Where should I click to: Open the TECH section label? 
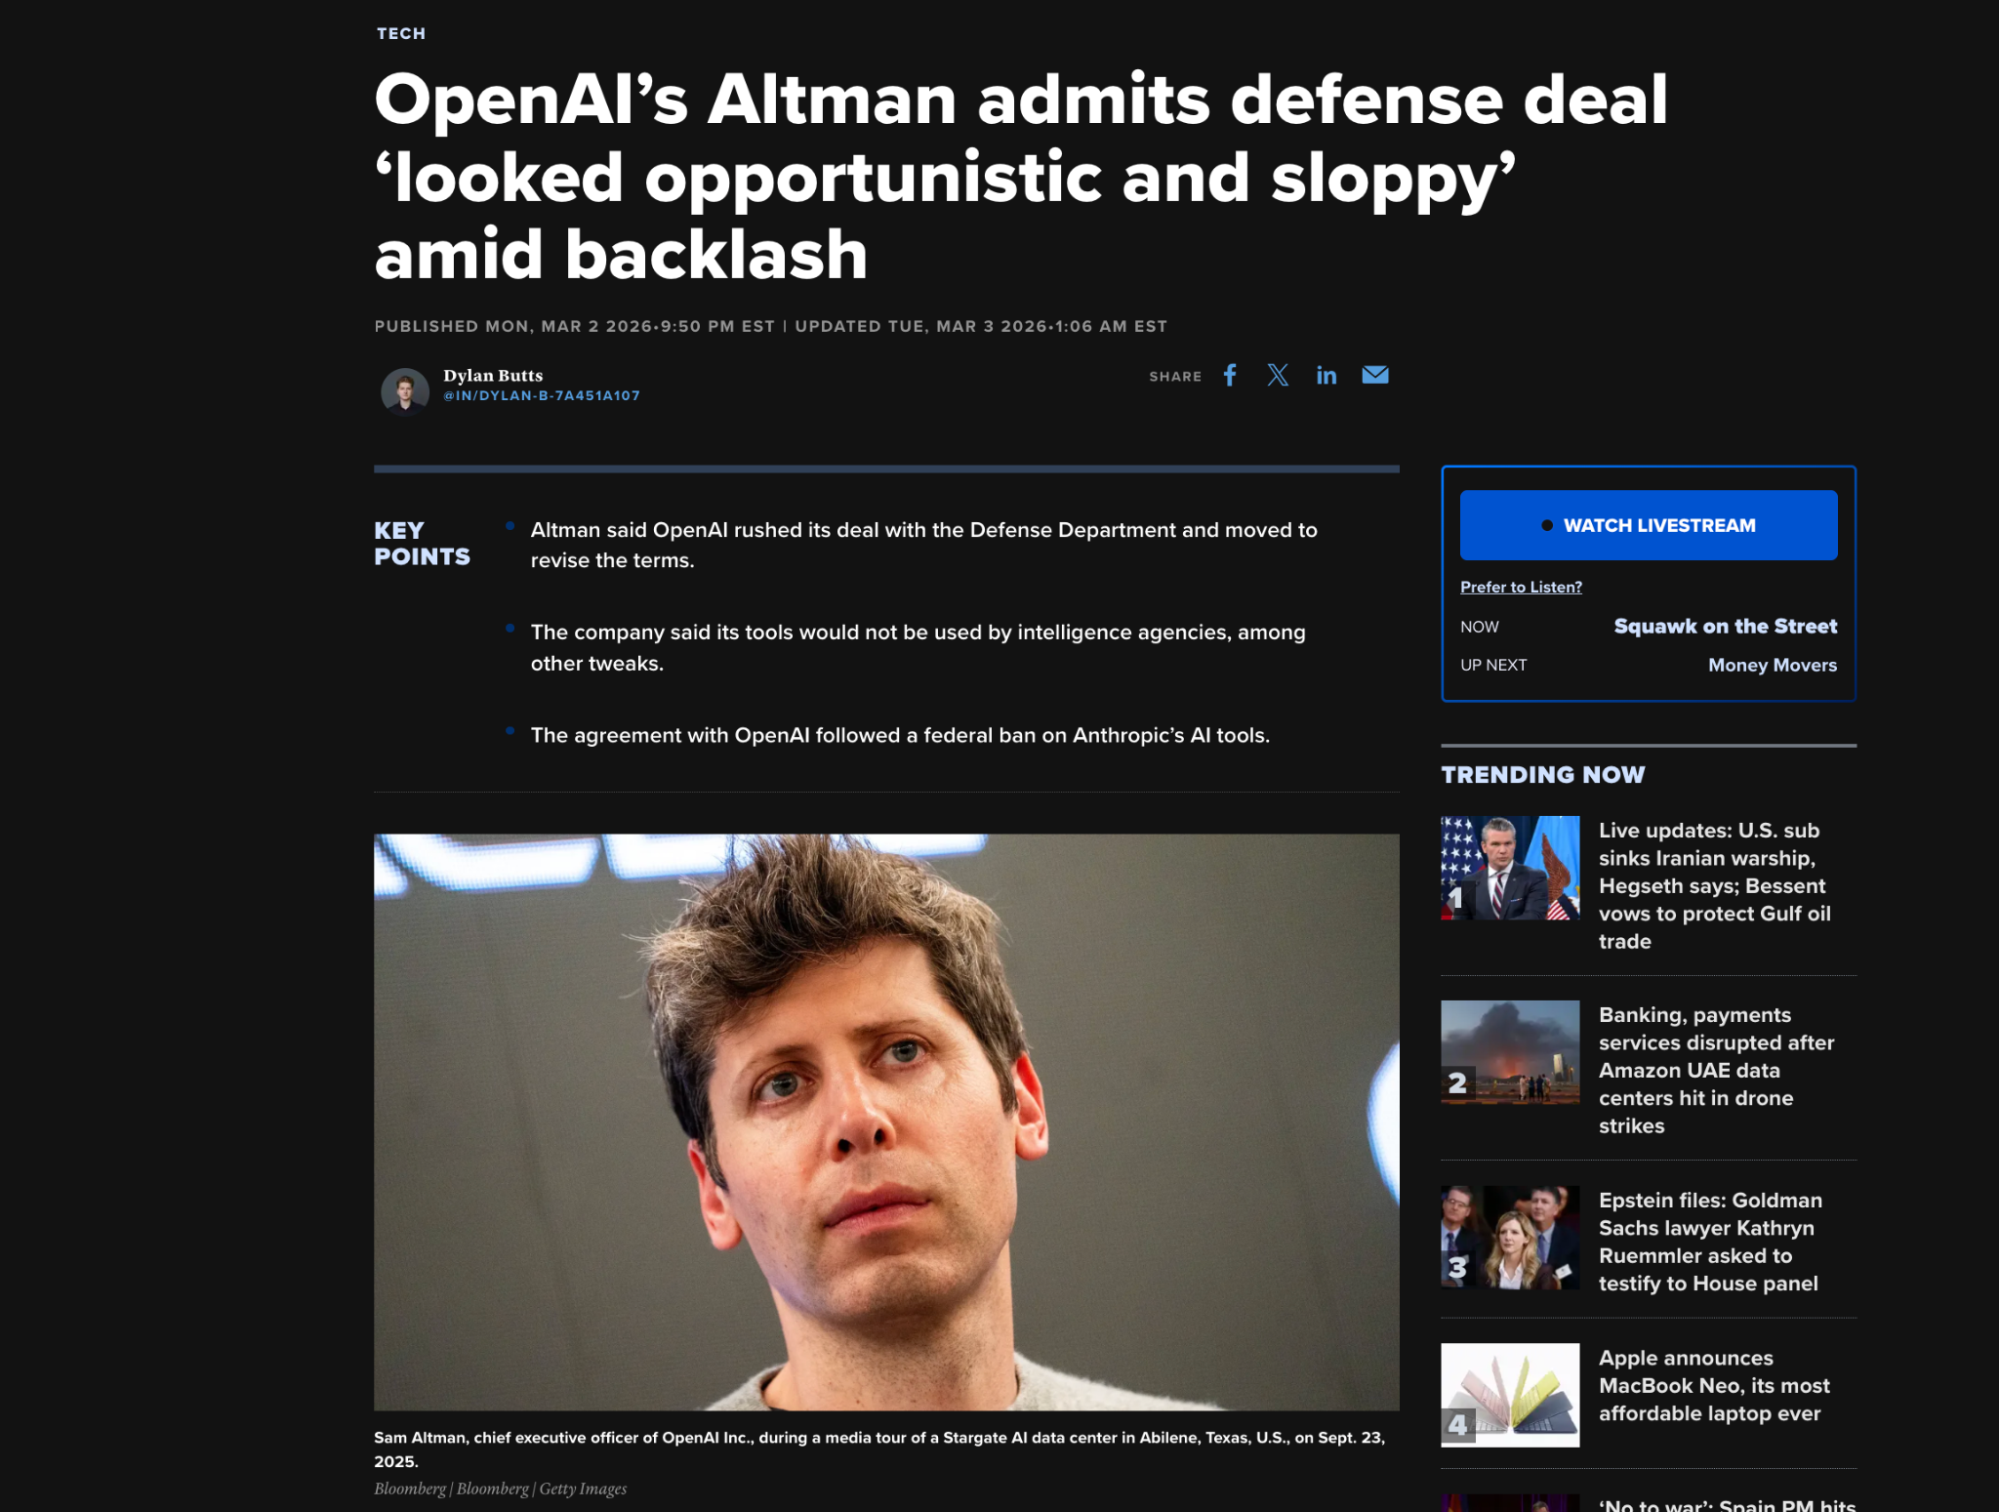(x=401, y=33)
